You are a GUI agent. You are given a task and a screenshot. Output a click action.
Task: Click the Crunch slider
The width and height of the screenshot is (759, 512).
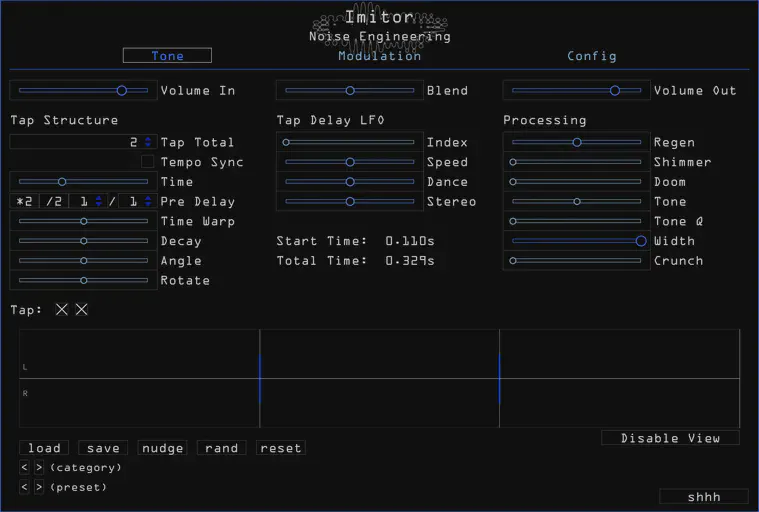(x=577, y=260)
